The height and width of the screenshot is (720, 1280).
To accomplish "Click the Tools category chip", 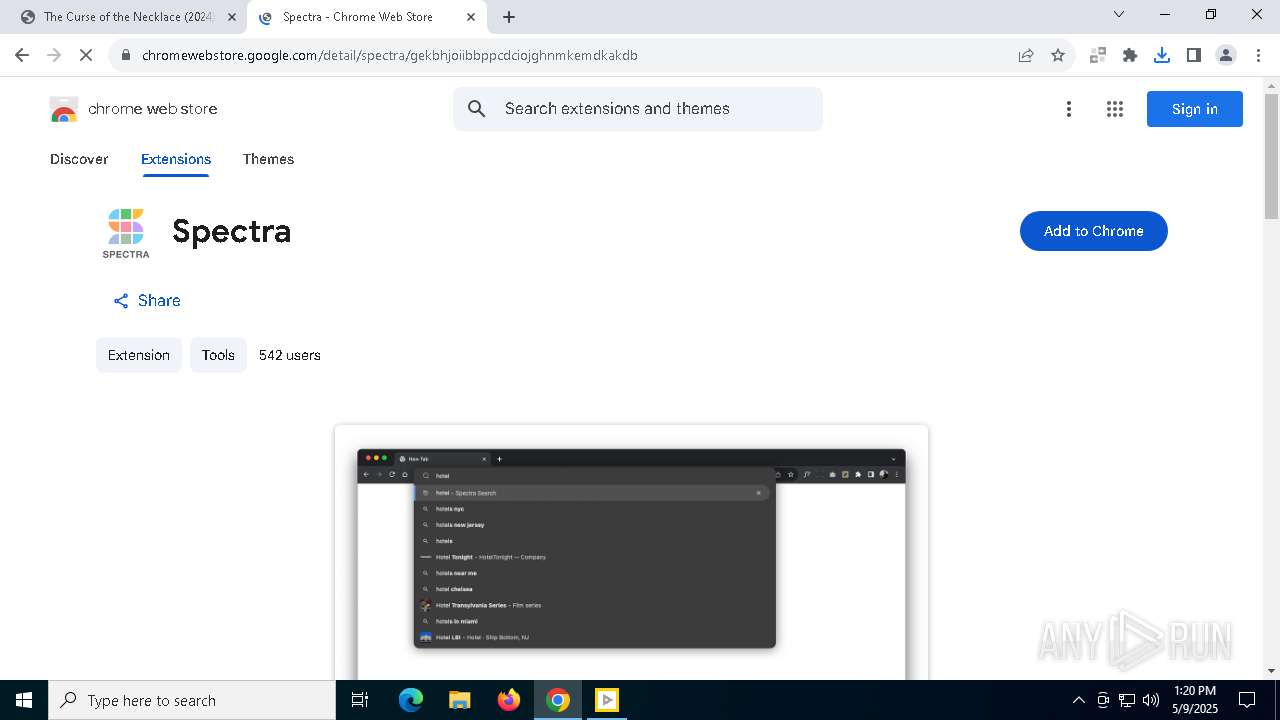I will 218,355.
